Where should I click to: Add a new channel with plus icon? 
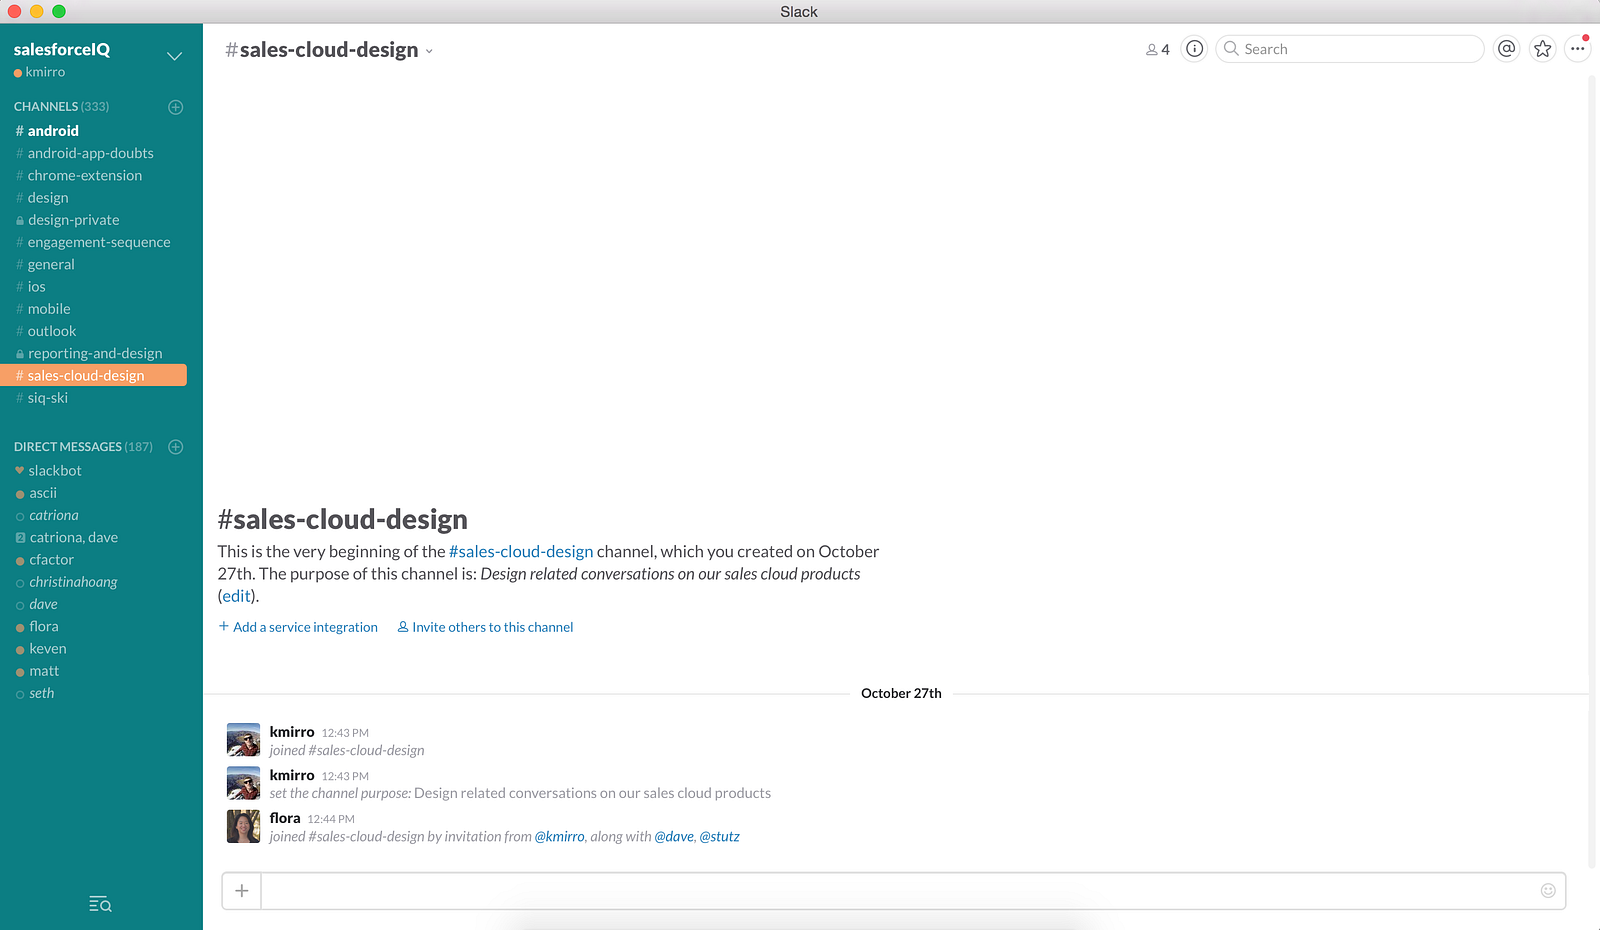[176, 107]
